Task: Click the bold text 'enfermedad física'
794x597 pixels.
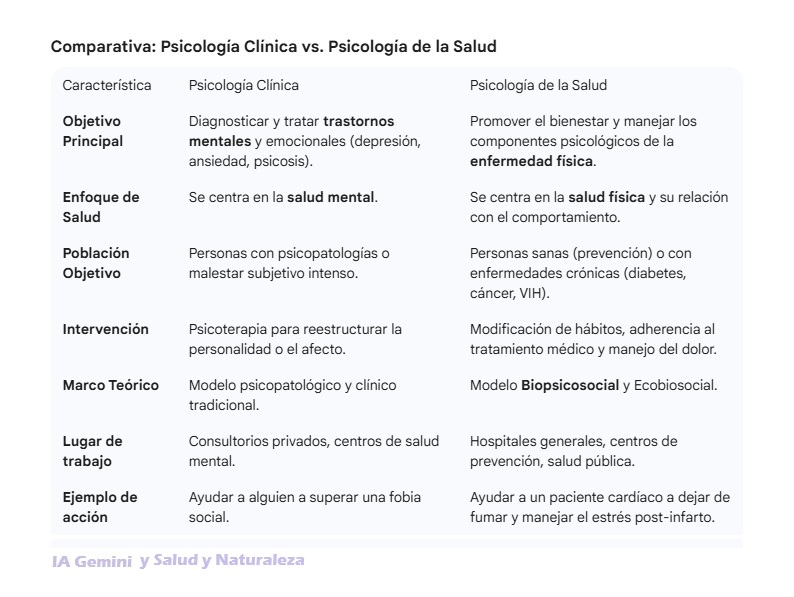Action: click(x=532, y=161)
